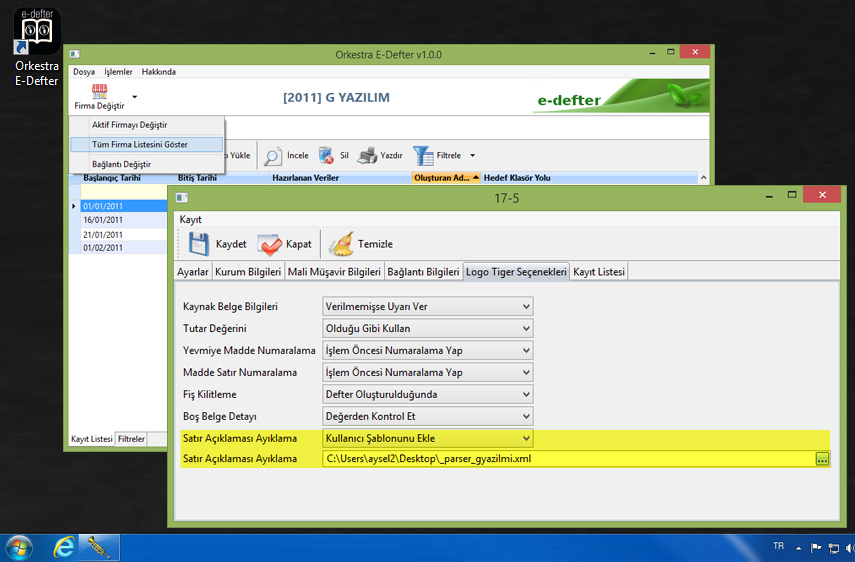Click the Yazdır printer icon
This screenshot has width=855, height=562.
[x=367, y=155]
